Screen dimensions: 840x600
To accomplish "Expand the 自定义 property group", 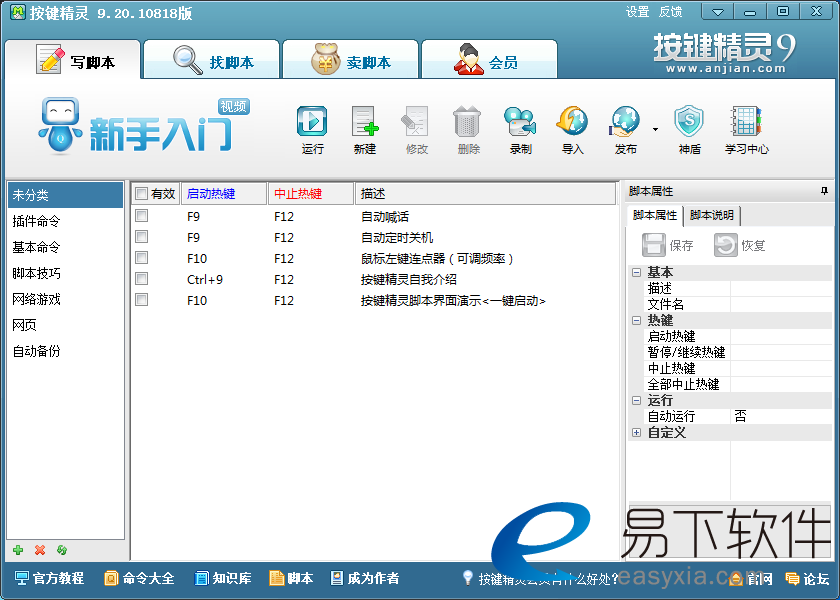I will pos(636,432).
